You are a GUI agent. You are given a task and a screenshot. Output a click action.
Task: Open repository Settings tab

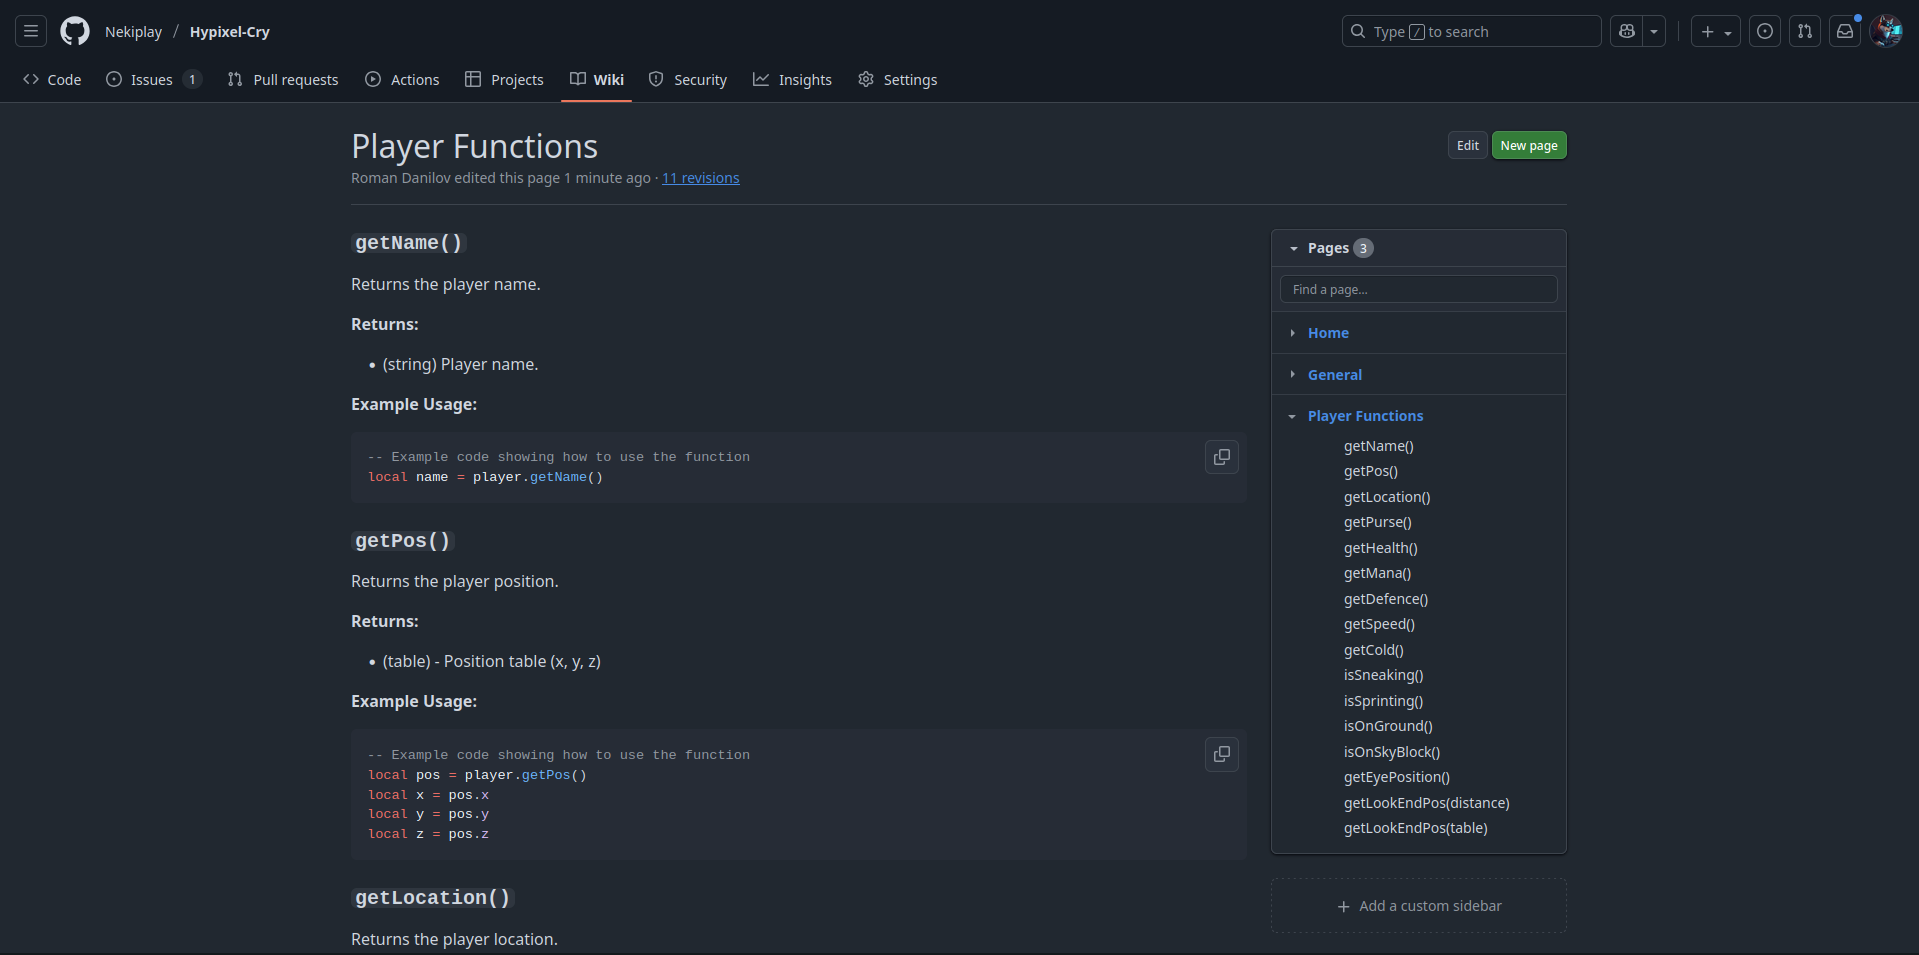click(x=897, y=79)
